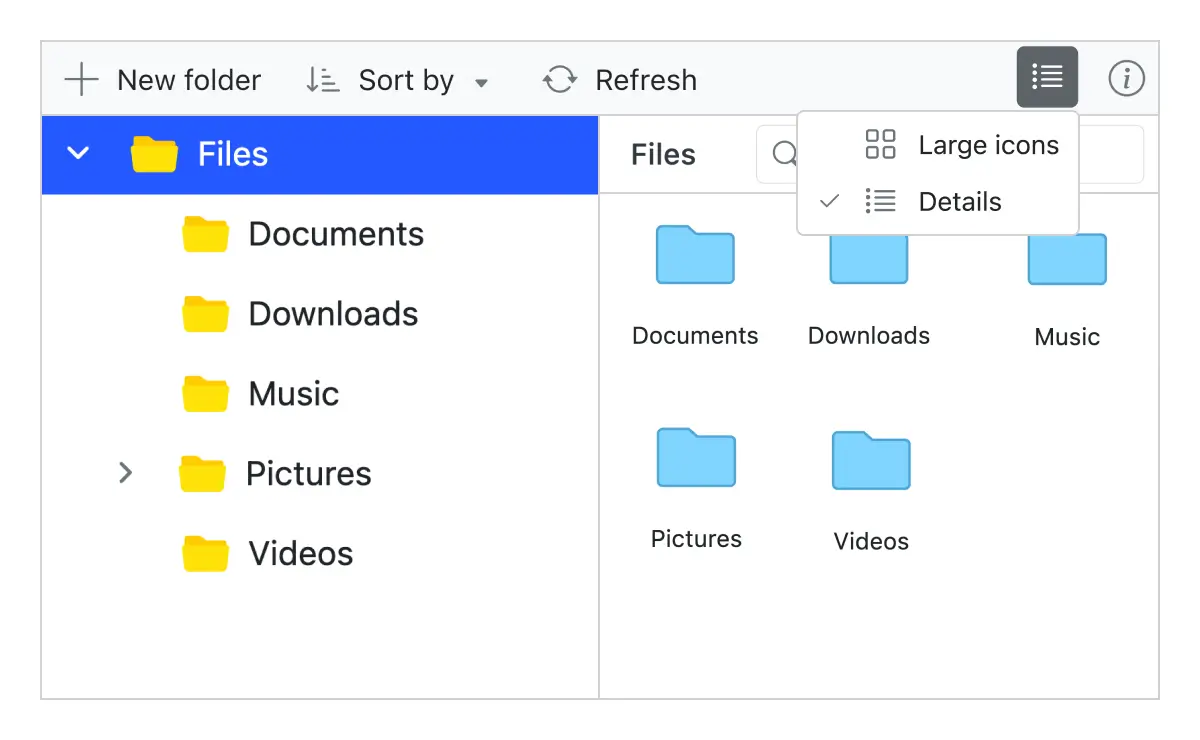
Task: Click the list view icon in the toolbar
Action: tap(1047, 76)
